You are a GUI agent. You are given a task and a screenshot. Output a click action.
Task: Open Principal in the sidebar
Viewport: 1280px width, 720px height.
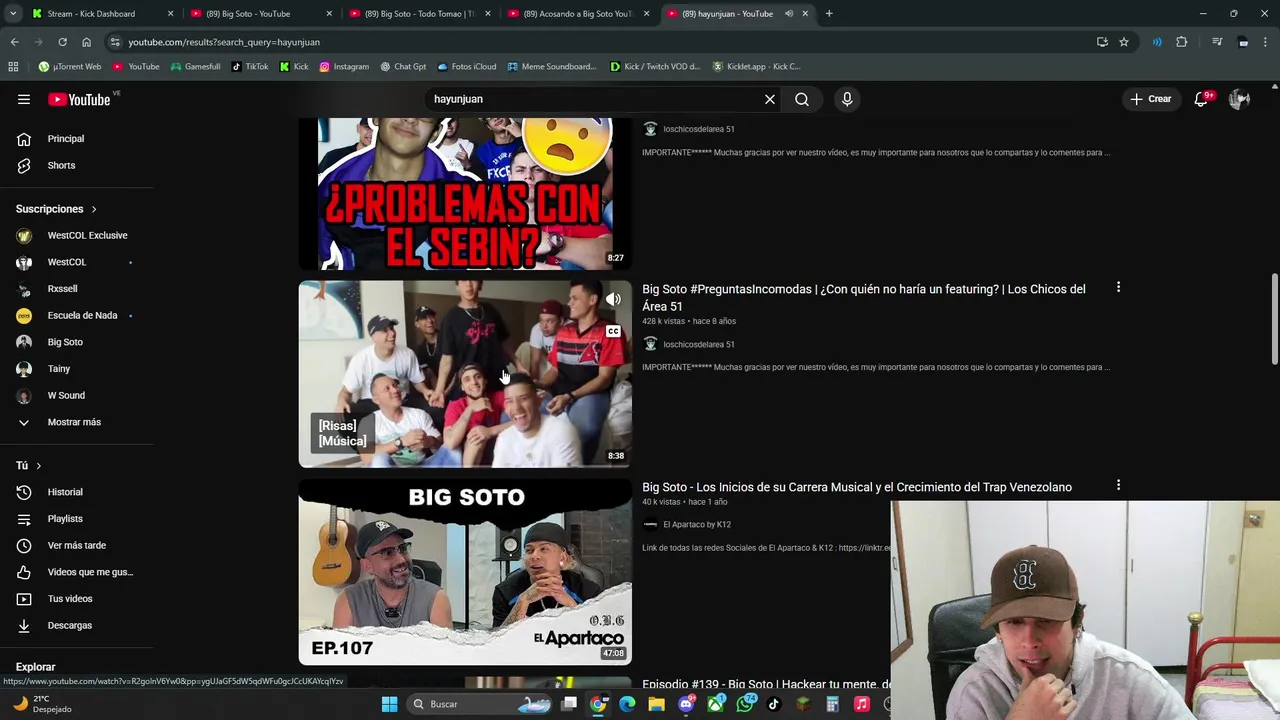click(x=66, y=139)
